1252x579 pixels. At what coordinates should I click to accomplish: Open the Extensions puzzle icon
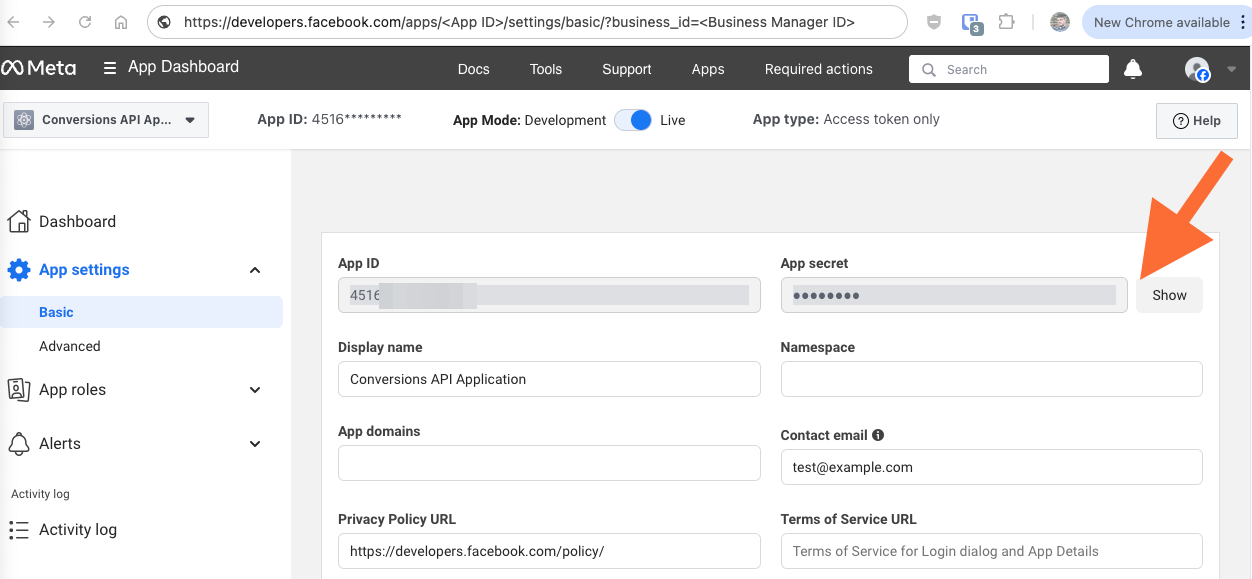point(1007,22)
